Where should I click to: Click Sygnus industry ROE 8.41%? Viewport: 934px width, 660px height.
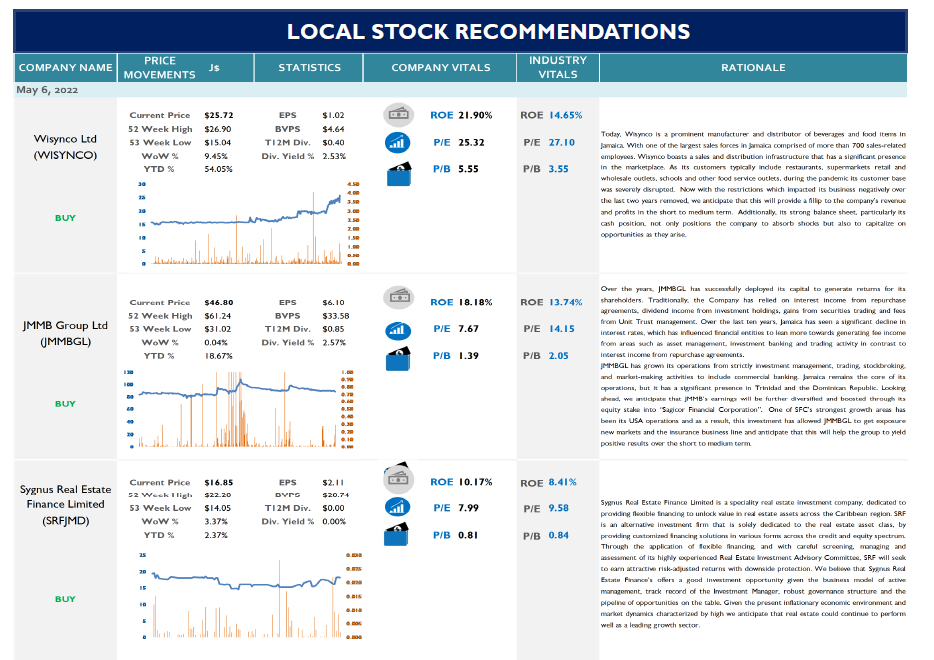pyautogui.click(x=562, y=482)
